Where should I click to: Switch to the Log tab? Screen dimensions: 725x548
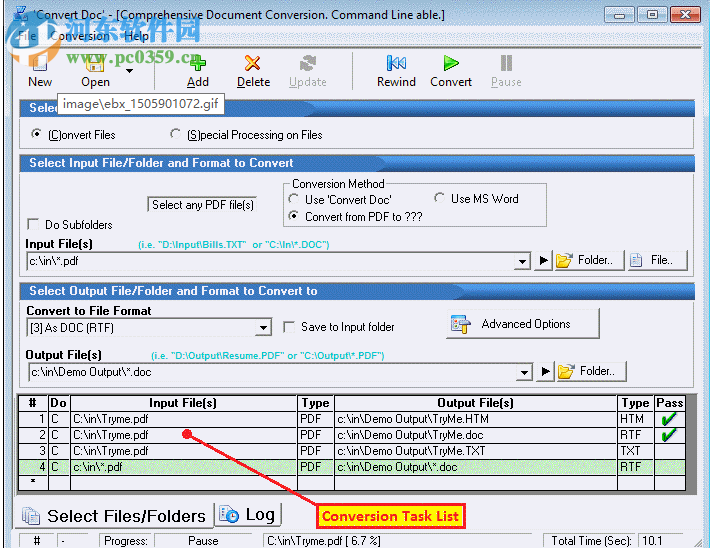click(248, 515)
